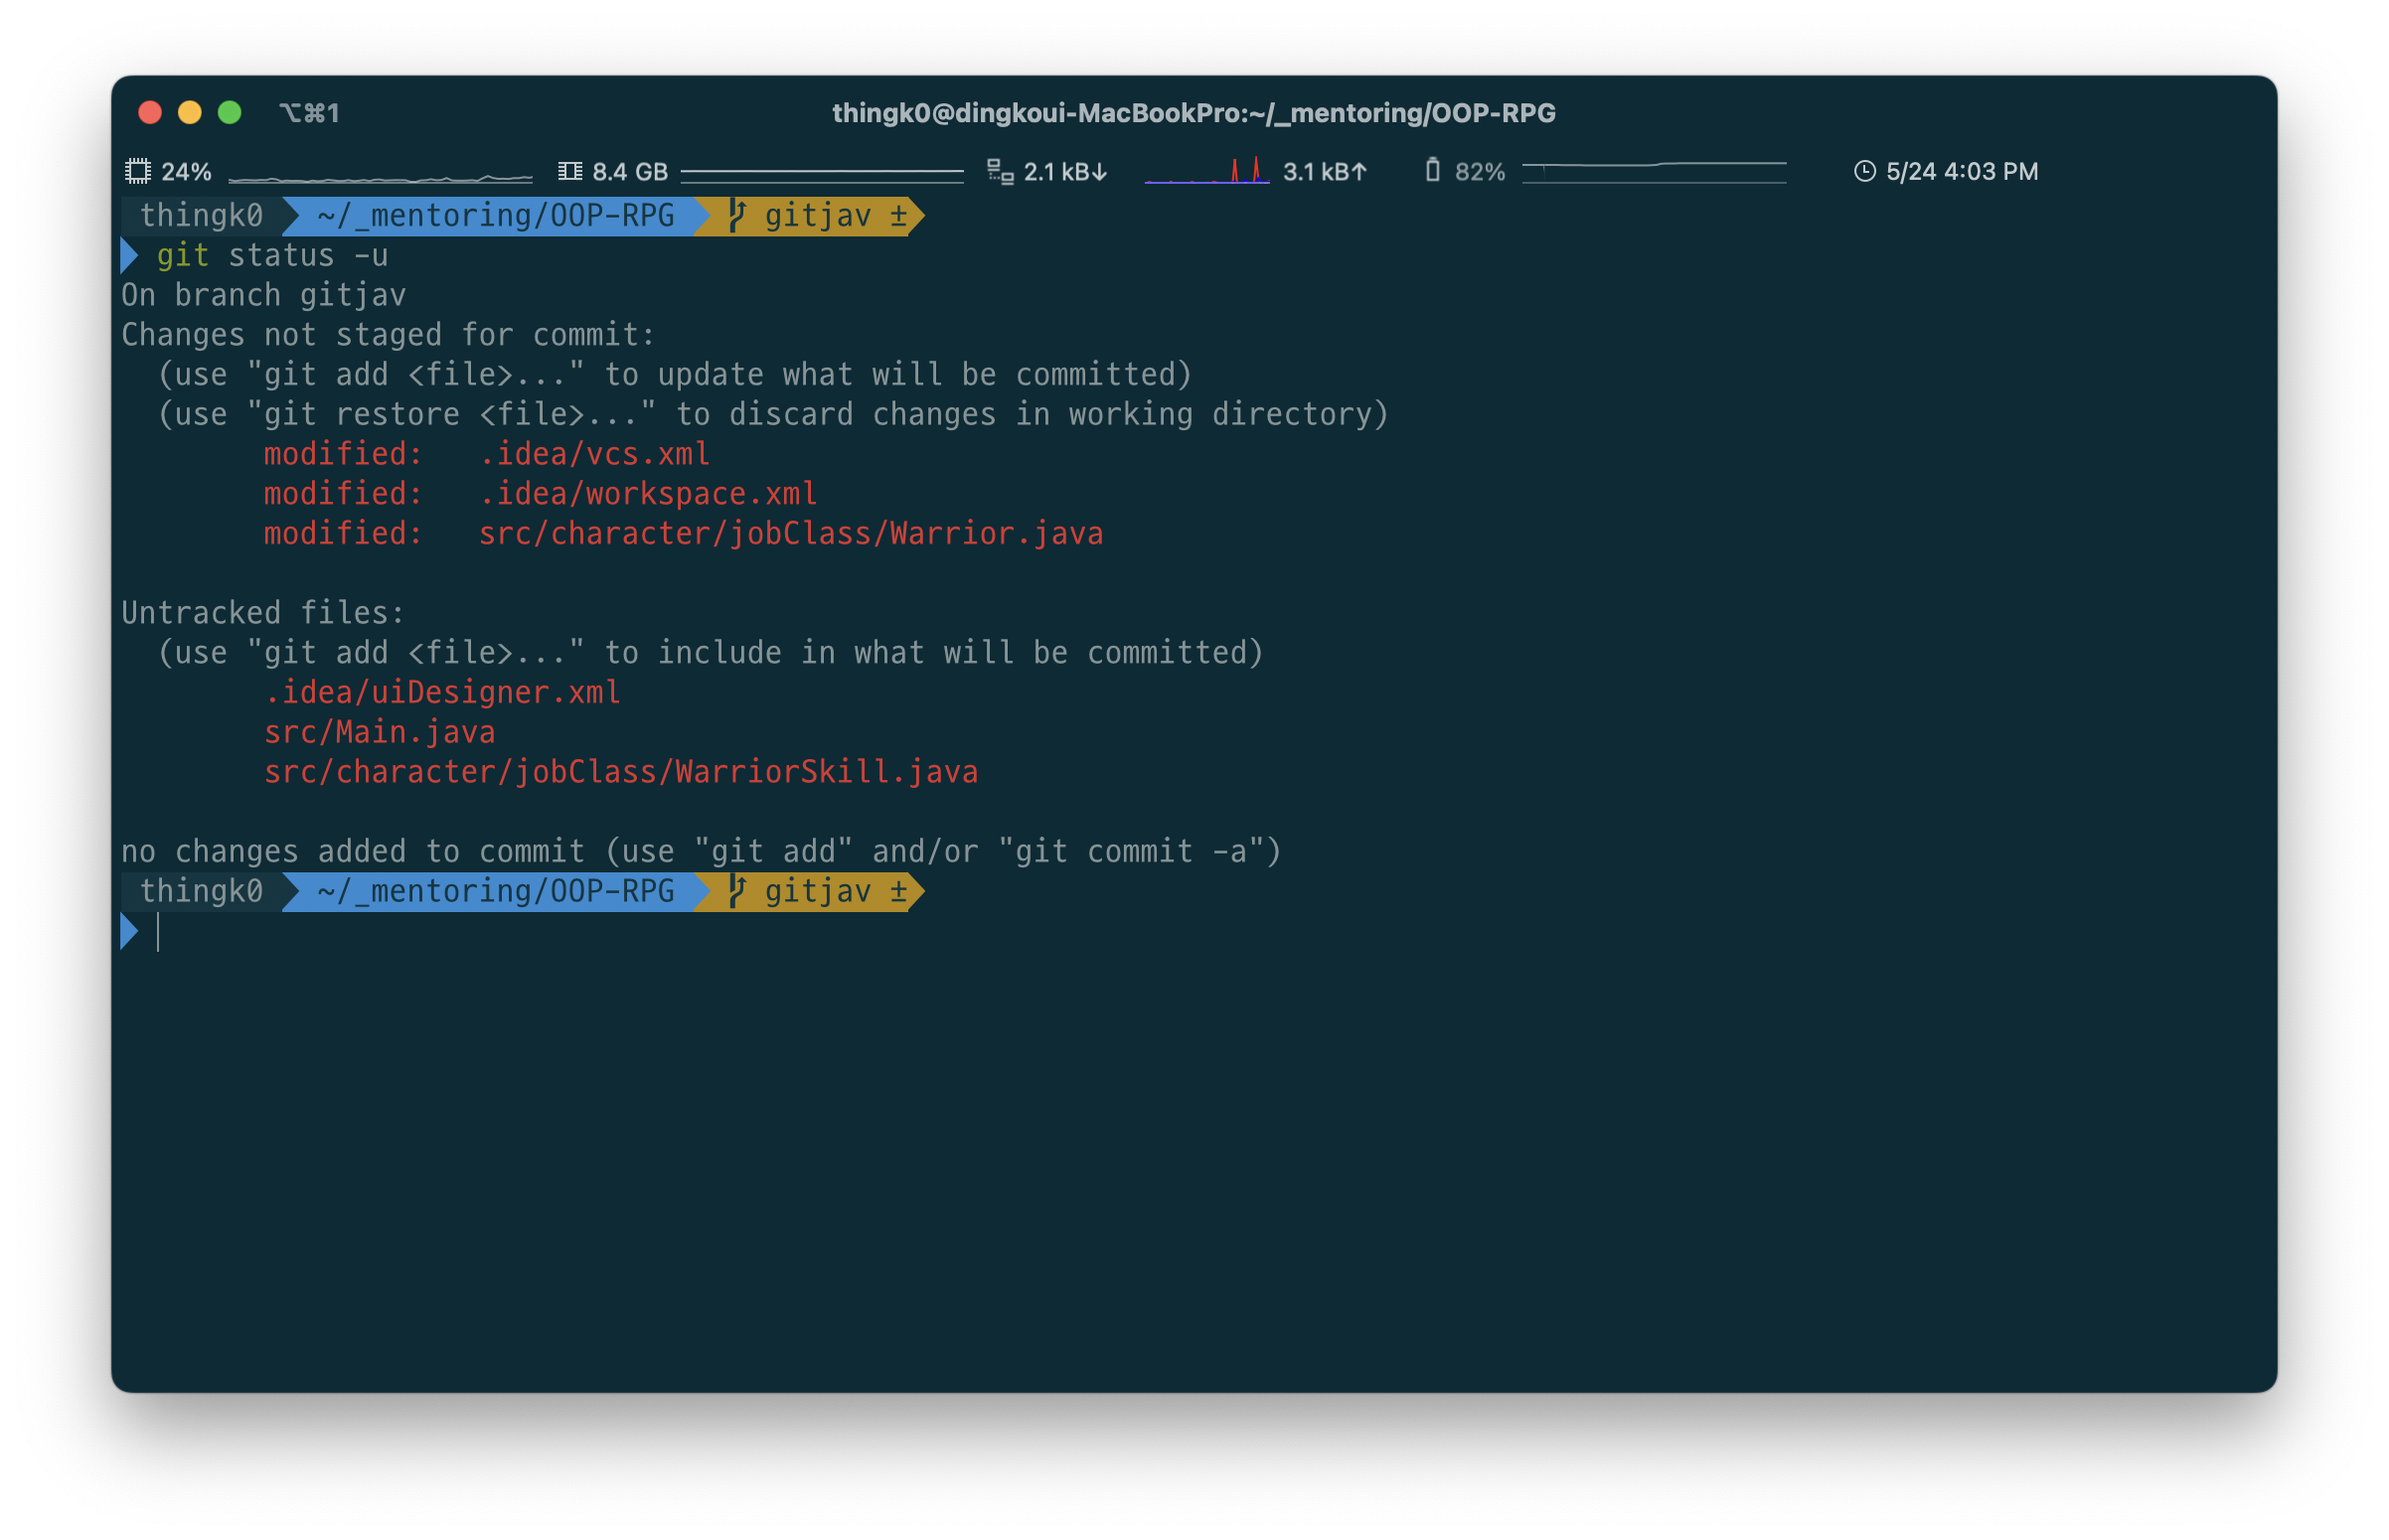Click the memory icon beside 8.4 GB

click(x=570, y=171)
